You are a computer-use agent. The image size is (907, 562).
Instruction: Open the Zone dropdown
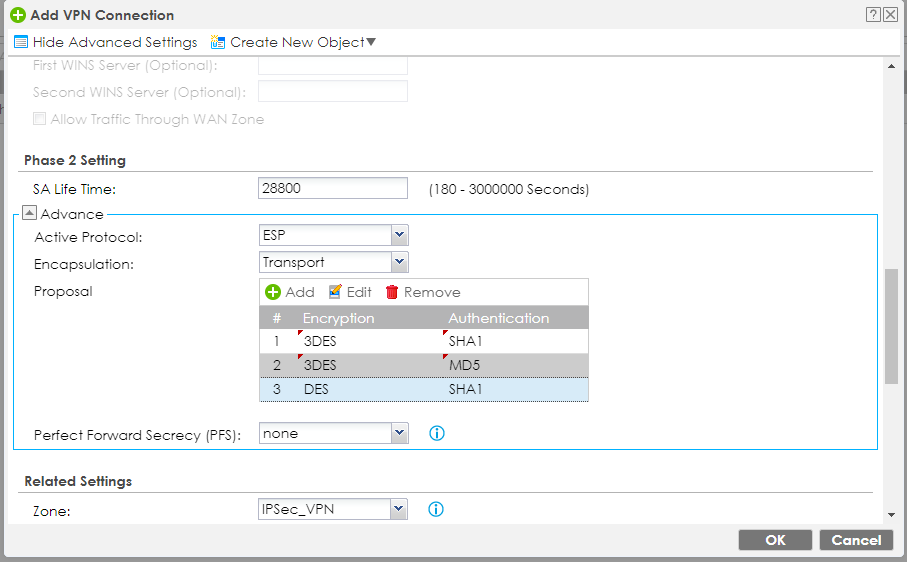pos(399,510)
